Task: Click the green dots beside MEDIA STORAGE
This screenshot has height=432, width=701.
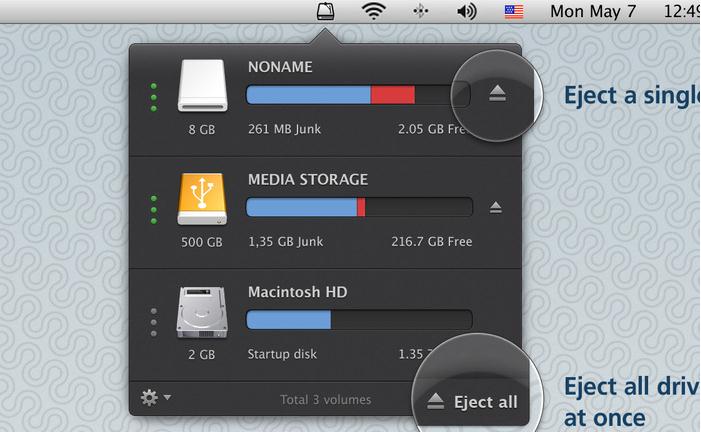Action: coord(154,210)
